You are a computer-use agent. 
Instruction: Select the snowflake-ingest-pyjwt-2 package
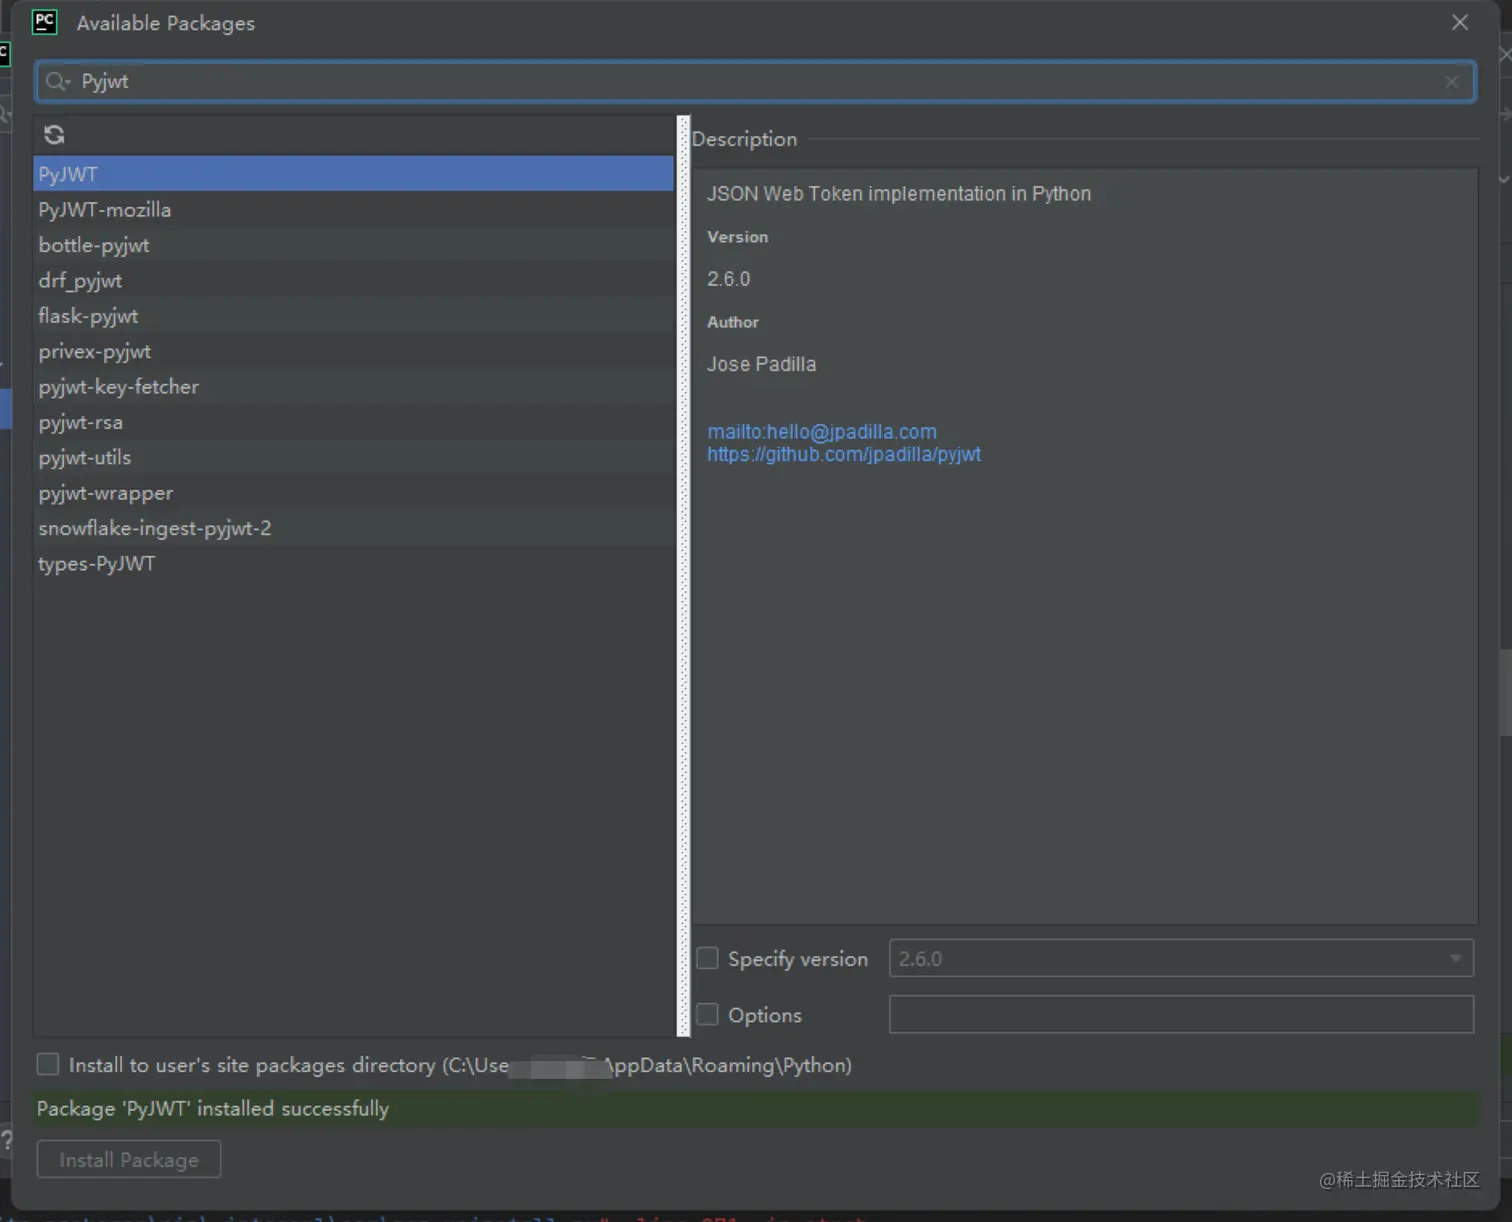[354, 528]
